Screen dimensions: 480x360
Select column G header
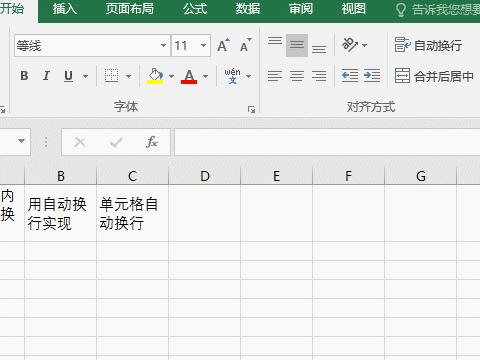click(x=421, y=176)
